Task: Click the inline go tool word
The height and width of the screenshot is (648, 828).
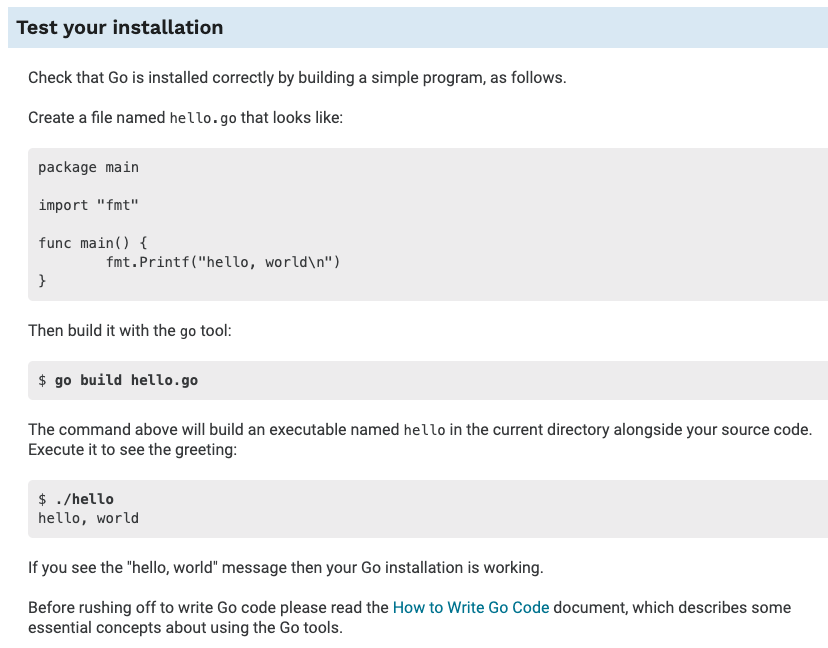Action: (188, 332)
